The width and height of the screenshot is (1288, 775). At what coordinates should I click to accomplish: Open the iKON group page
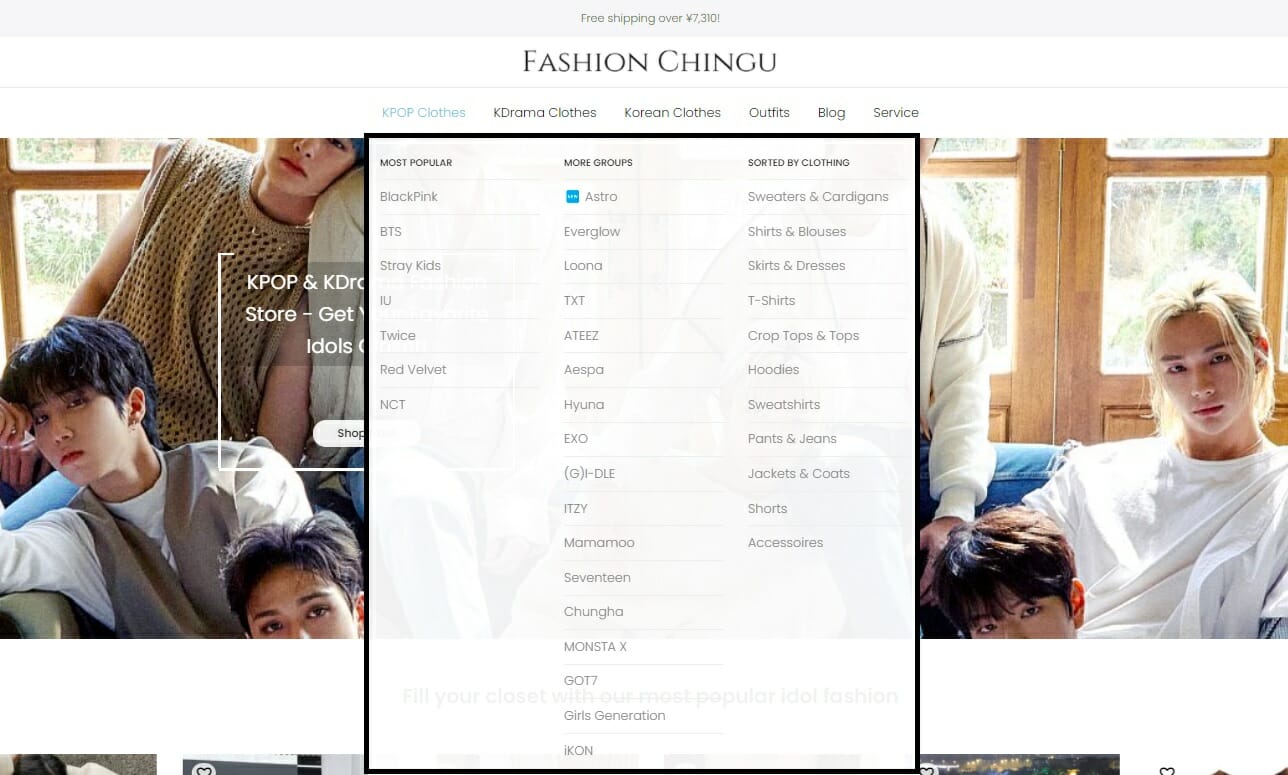pos(578,751)
